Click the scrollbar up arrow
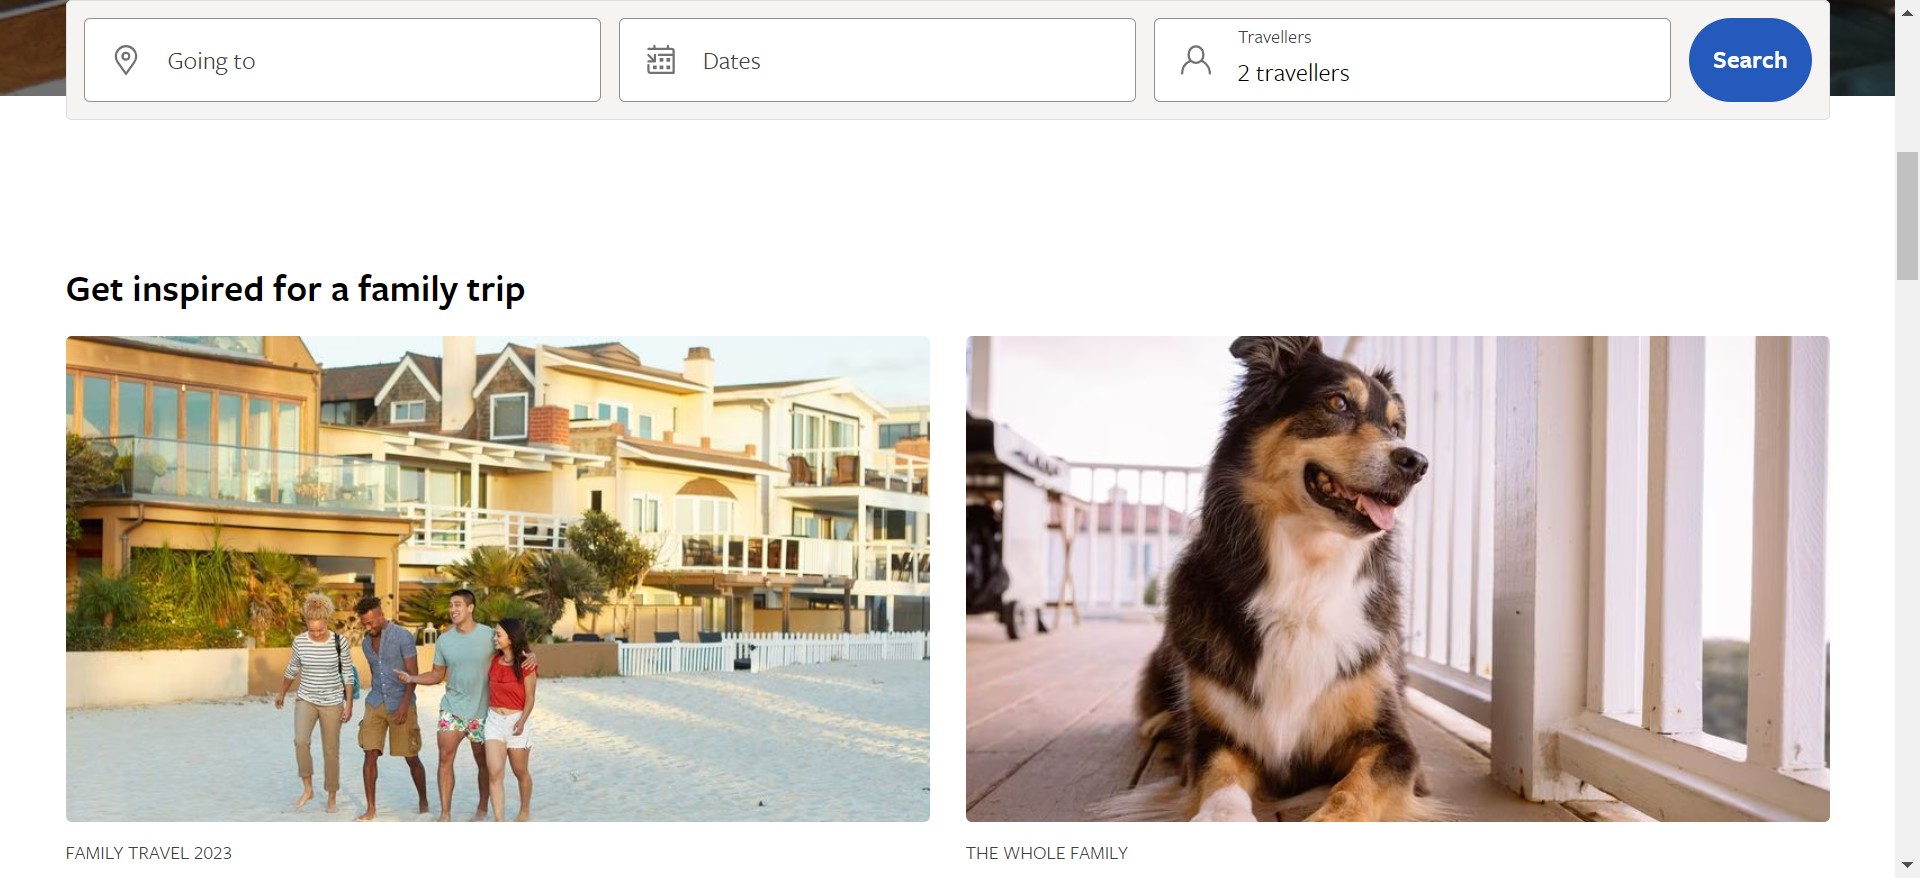 click(x=1907, y=11)
